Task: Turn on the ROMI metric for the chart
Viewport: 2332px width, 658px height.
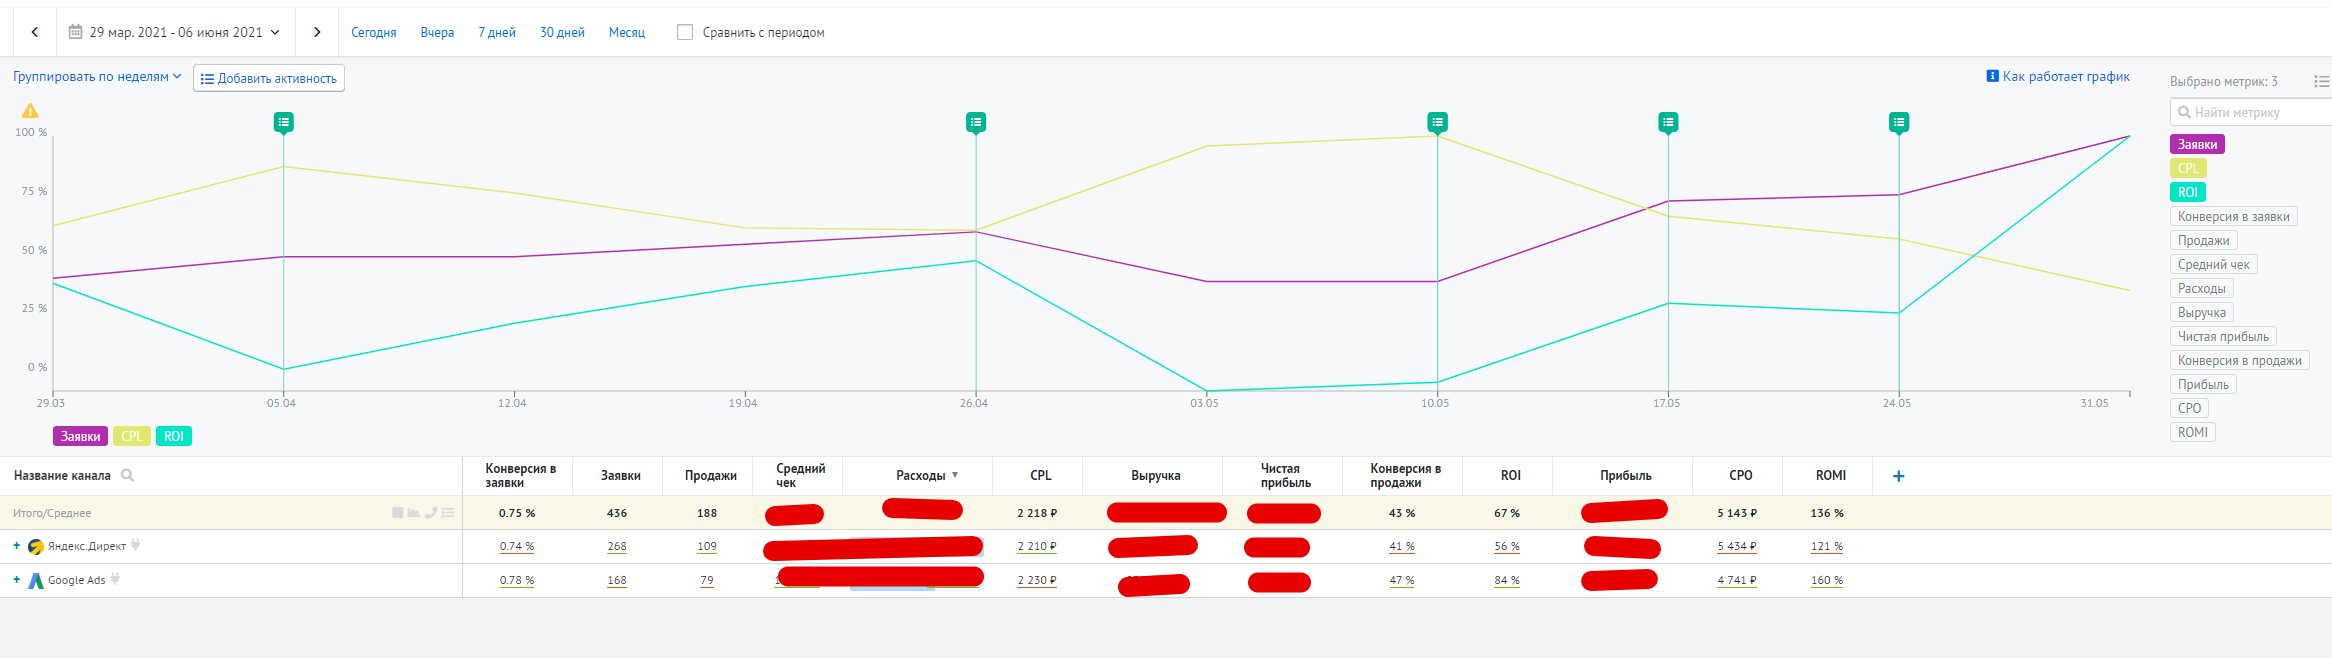Action: pyautogui.click(x=2192, y=432)
